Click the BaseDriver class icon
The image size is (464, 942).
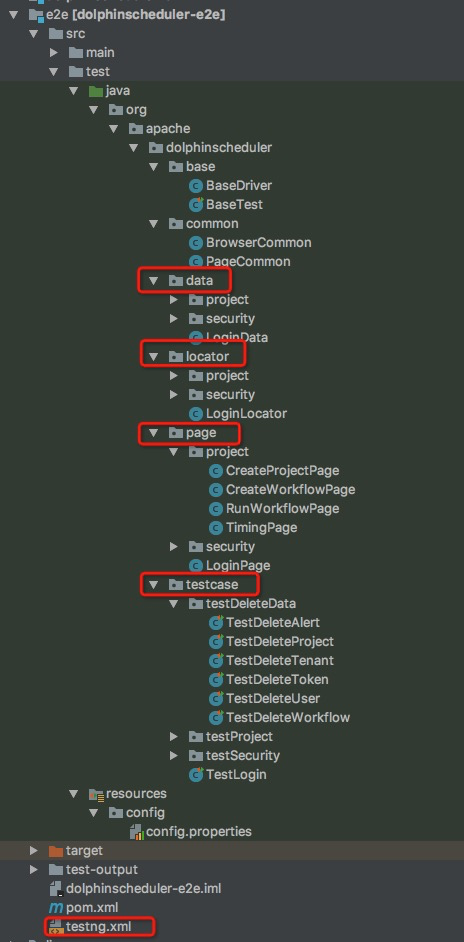click(x=195, y=186)
